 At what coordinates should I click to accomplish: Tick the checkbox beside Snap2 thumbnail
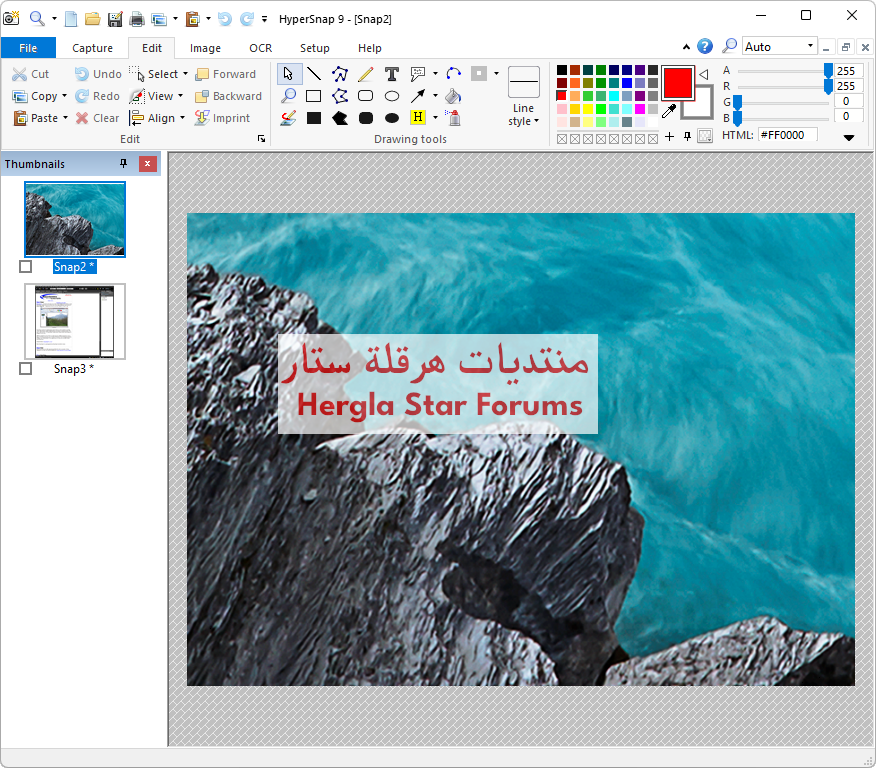pos(26,266)
